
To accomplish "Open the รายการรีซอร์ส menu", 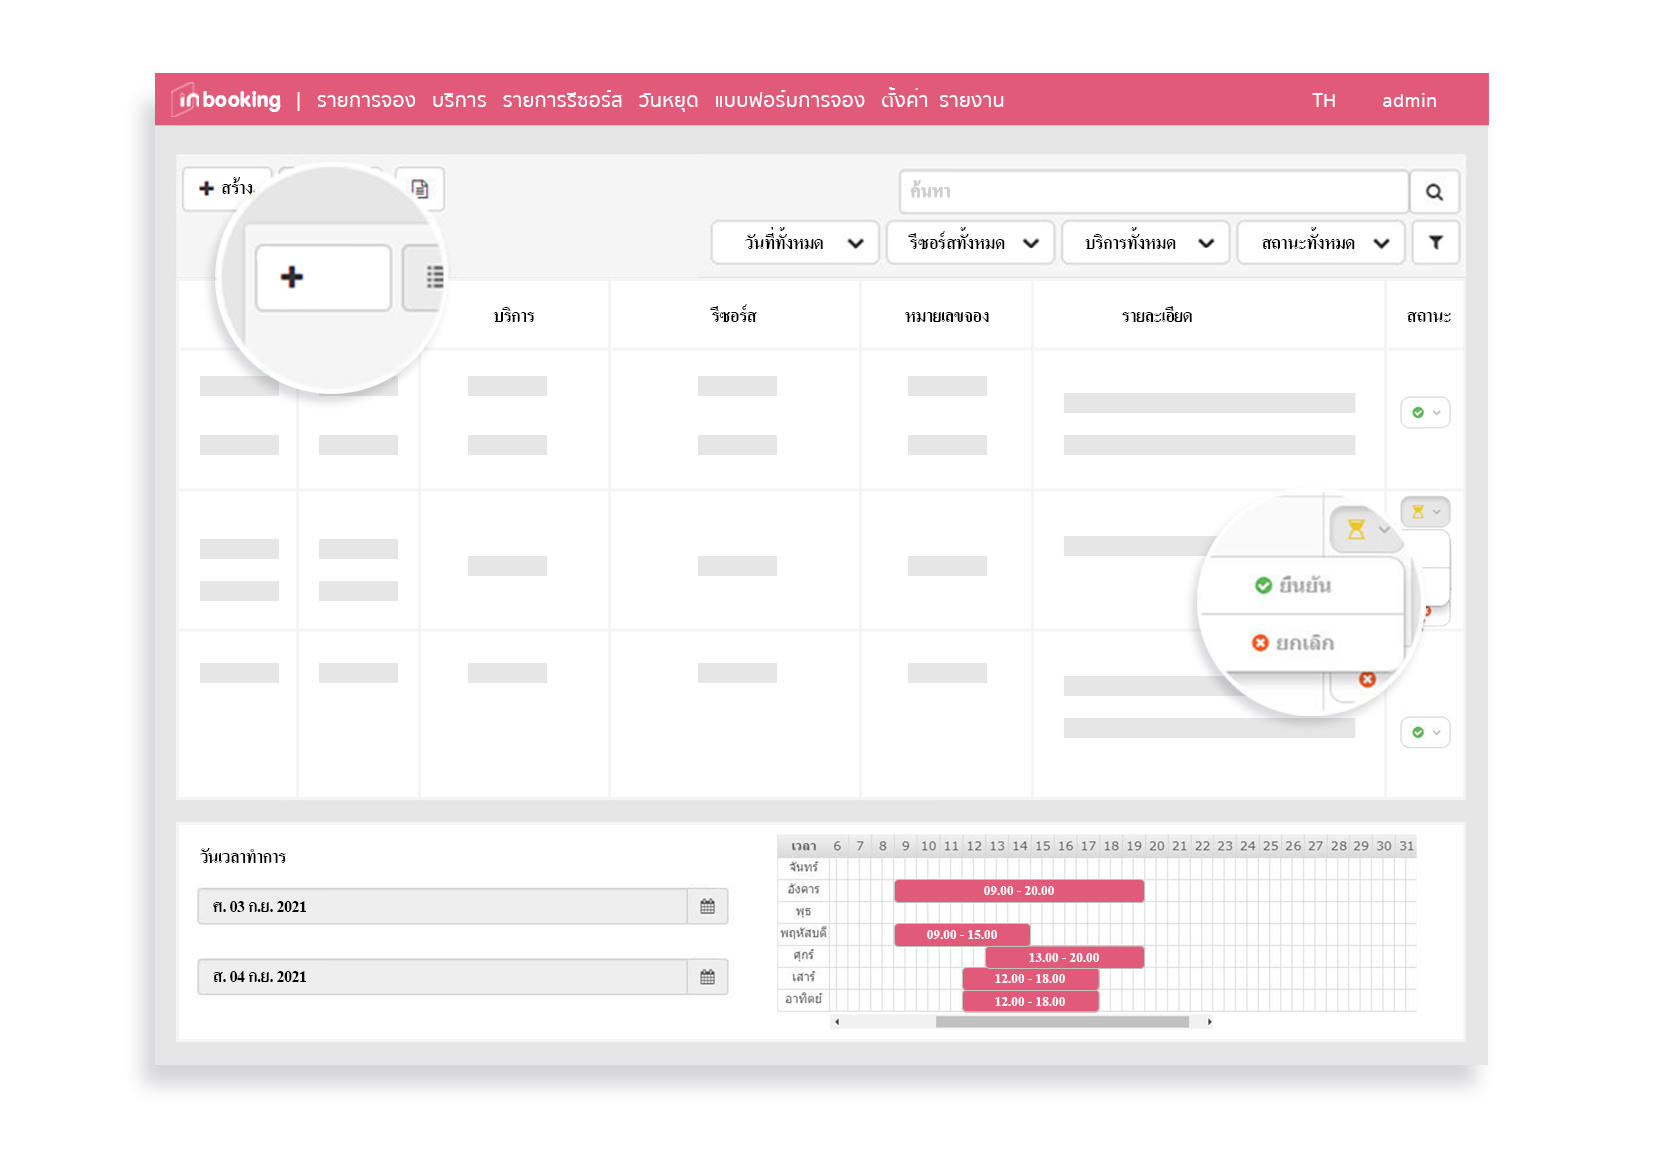I will (562, 100).
